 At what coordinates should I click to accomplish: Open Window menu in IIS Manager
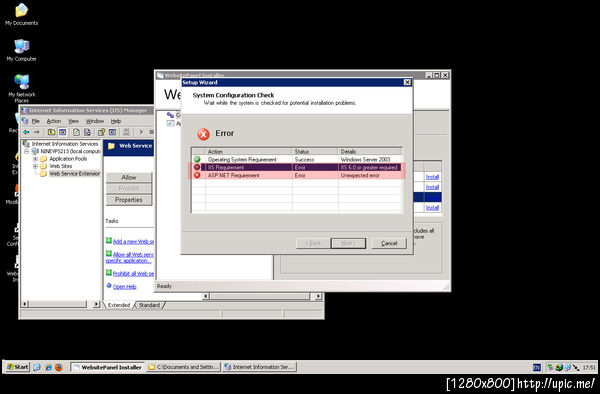tap(95, 121)
